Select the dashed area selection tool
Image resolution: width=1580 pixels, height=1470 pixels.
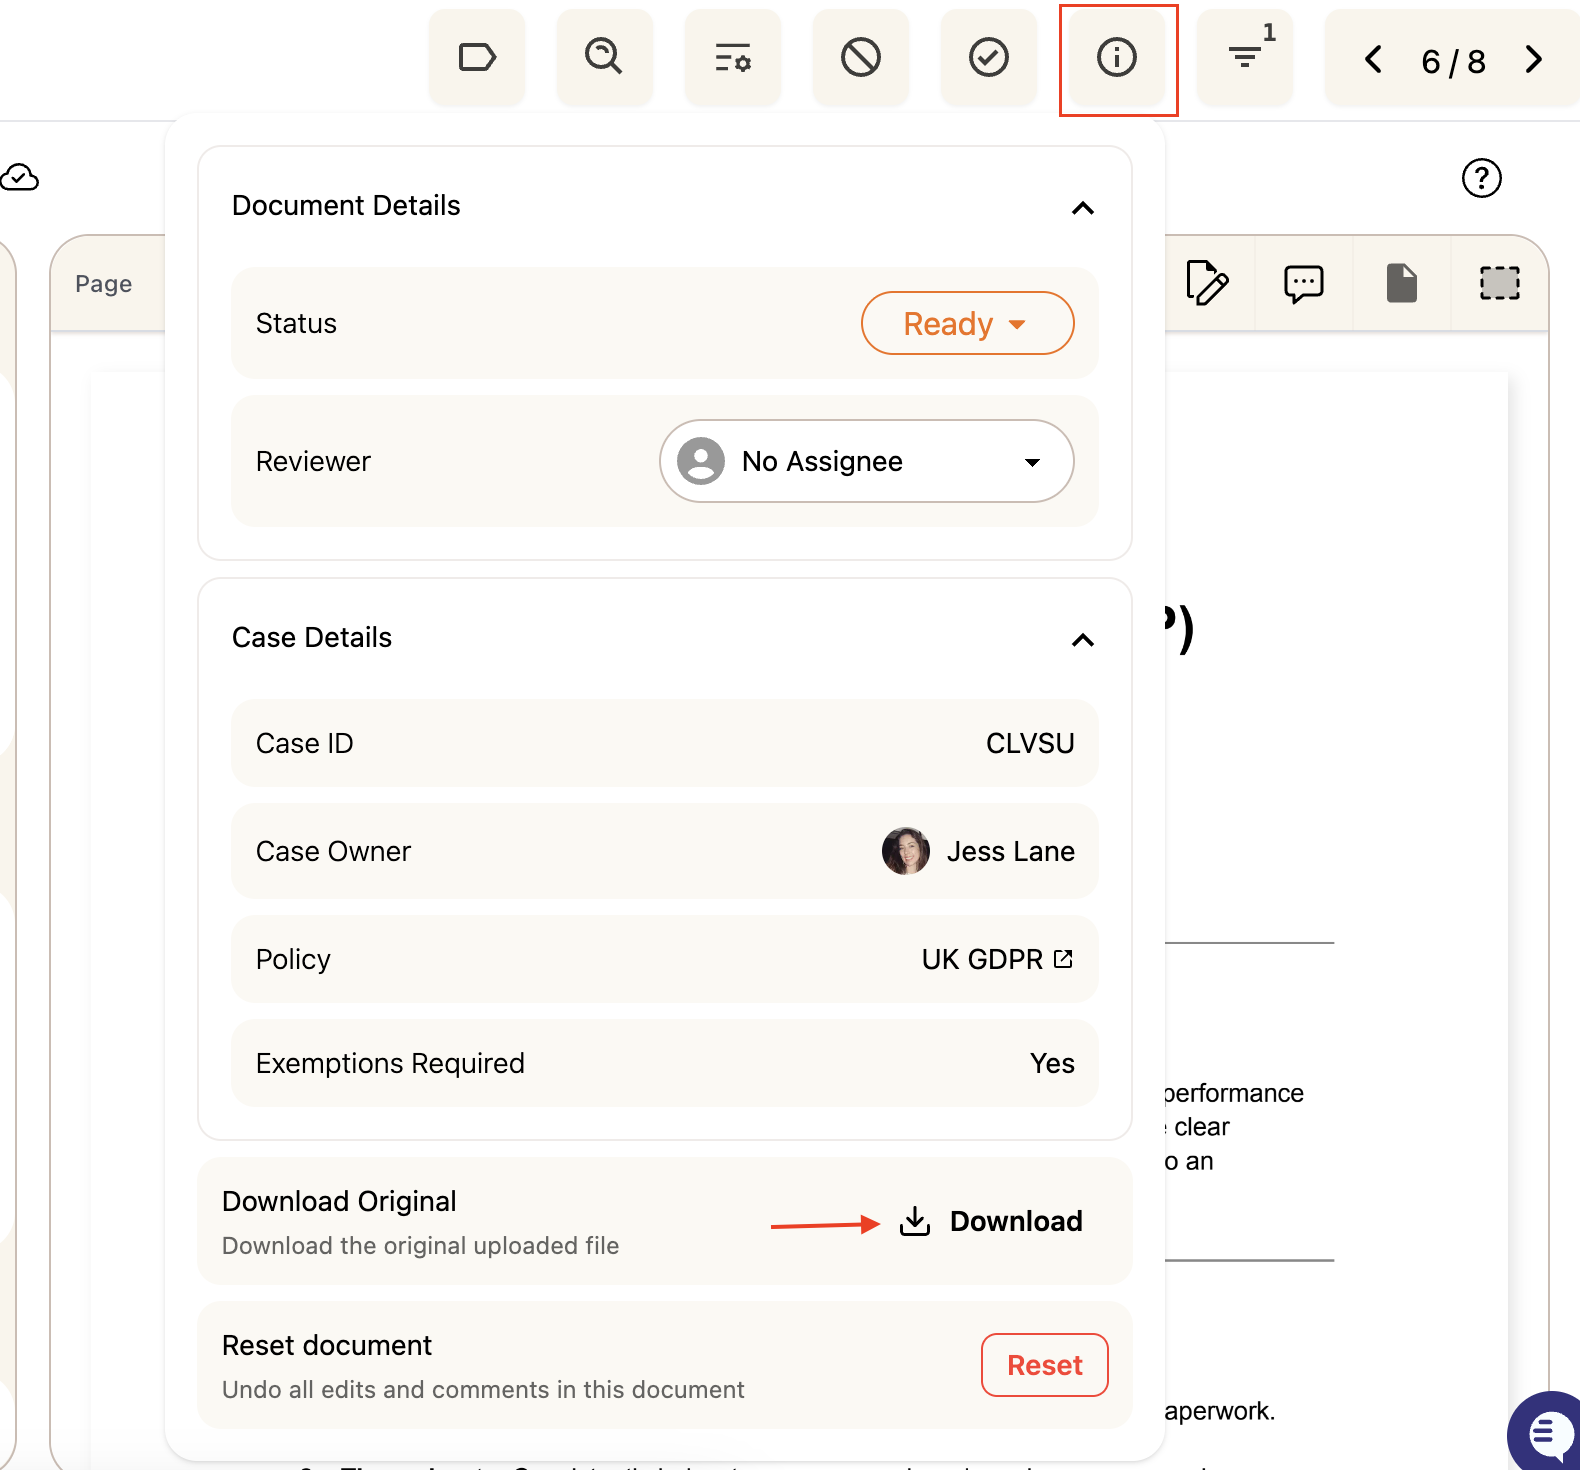[x=1500, y=283]
